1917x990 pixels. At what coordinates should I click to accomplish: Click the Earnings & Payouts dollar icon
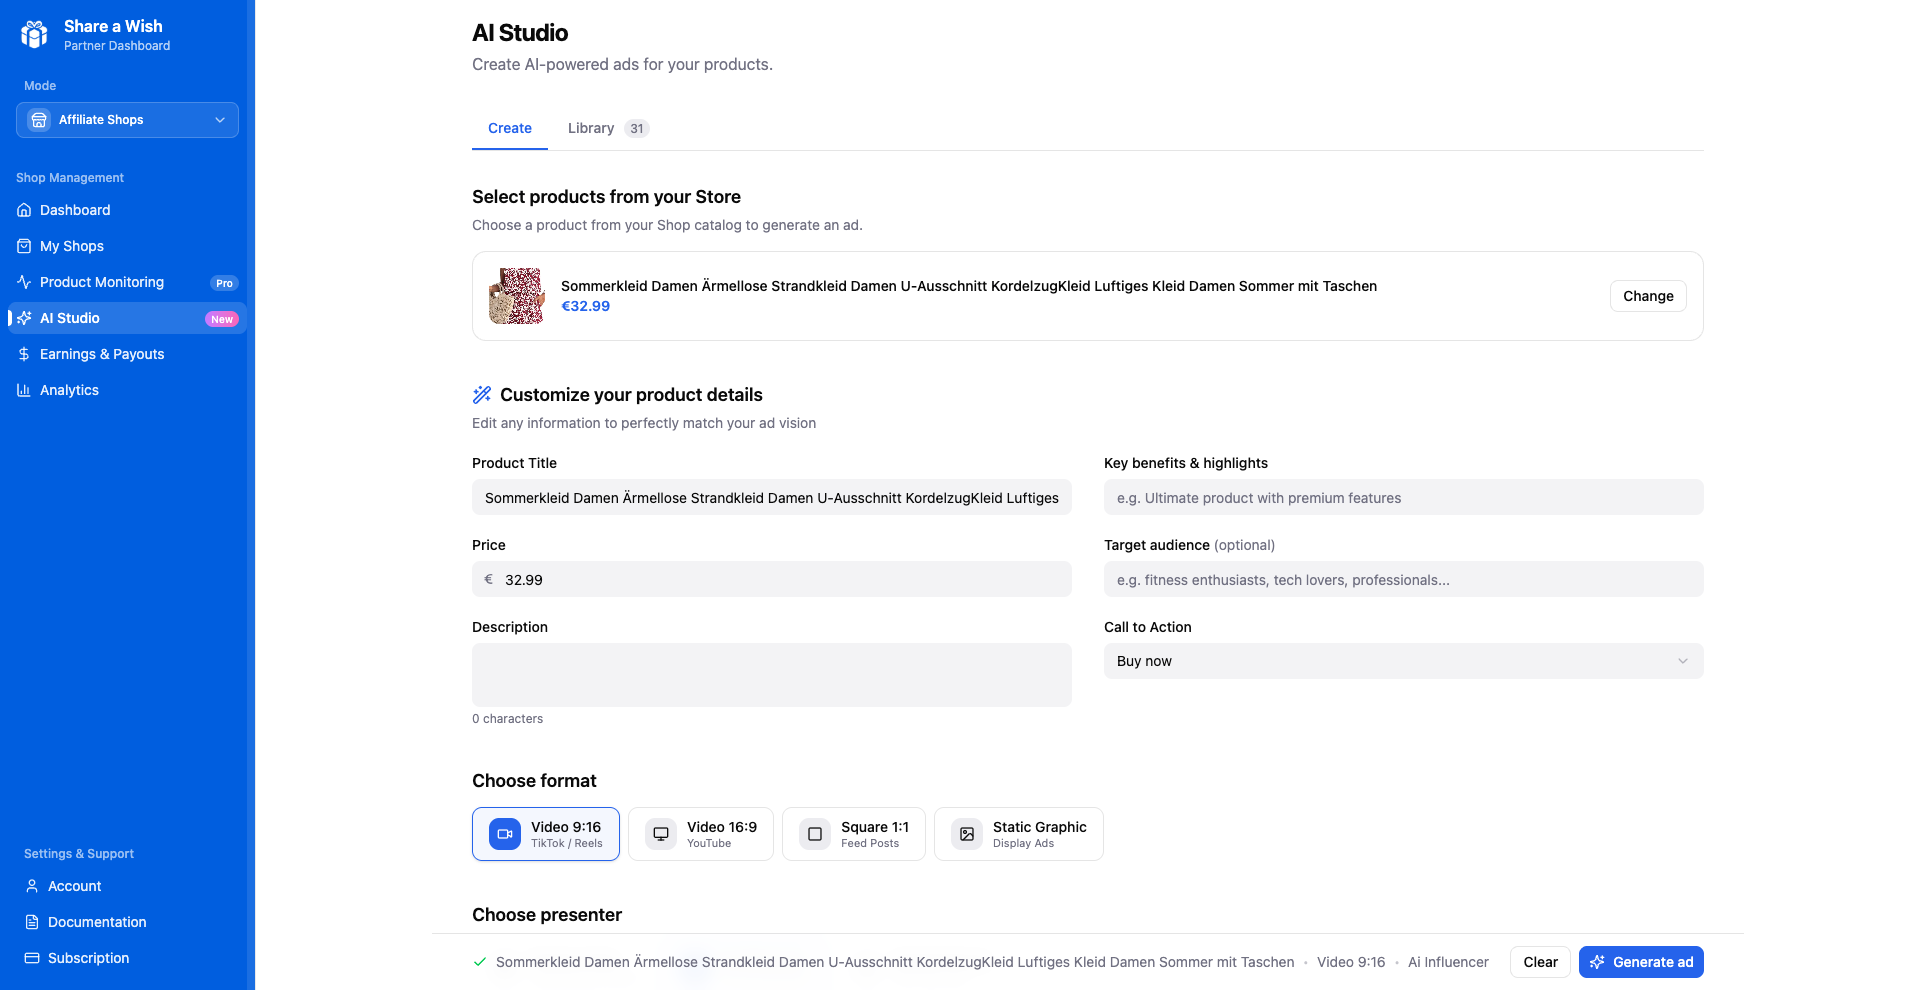[24, 354]
